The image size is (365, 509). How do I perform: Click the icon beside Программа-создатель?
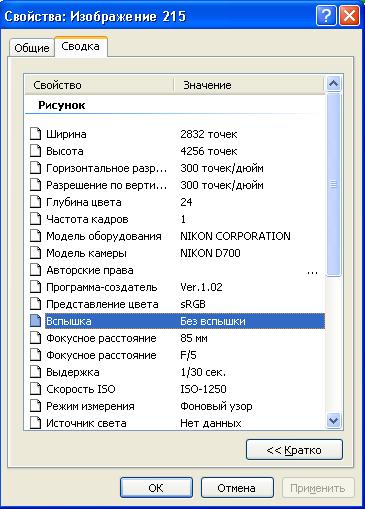tap(36, 287)
